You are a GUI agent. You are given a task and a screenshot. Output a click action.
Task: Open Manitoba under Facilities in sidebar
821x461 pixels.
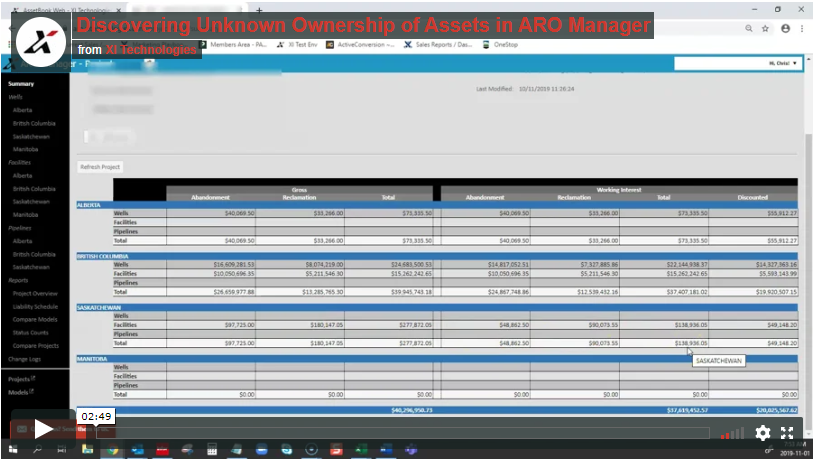(25, 215)
